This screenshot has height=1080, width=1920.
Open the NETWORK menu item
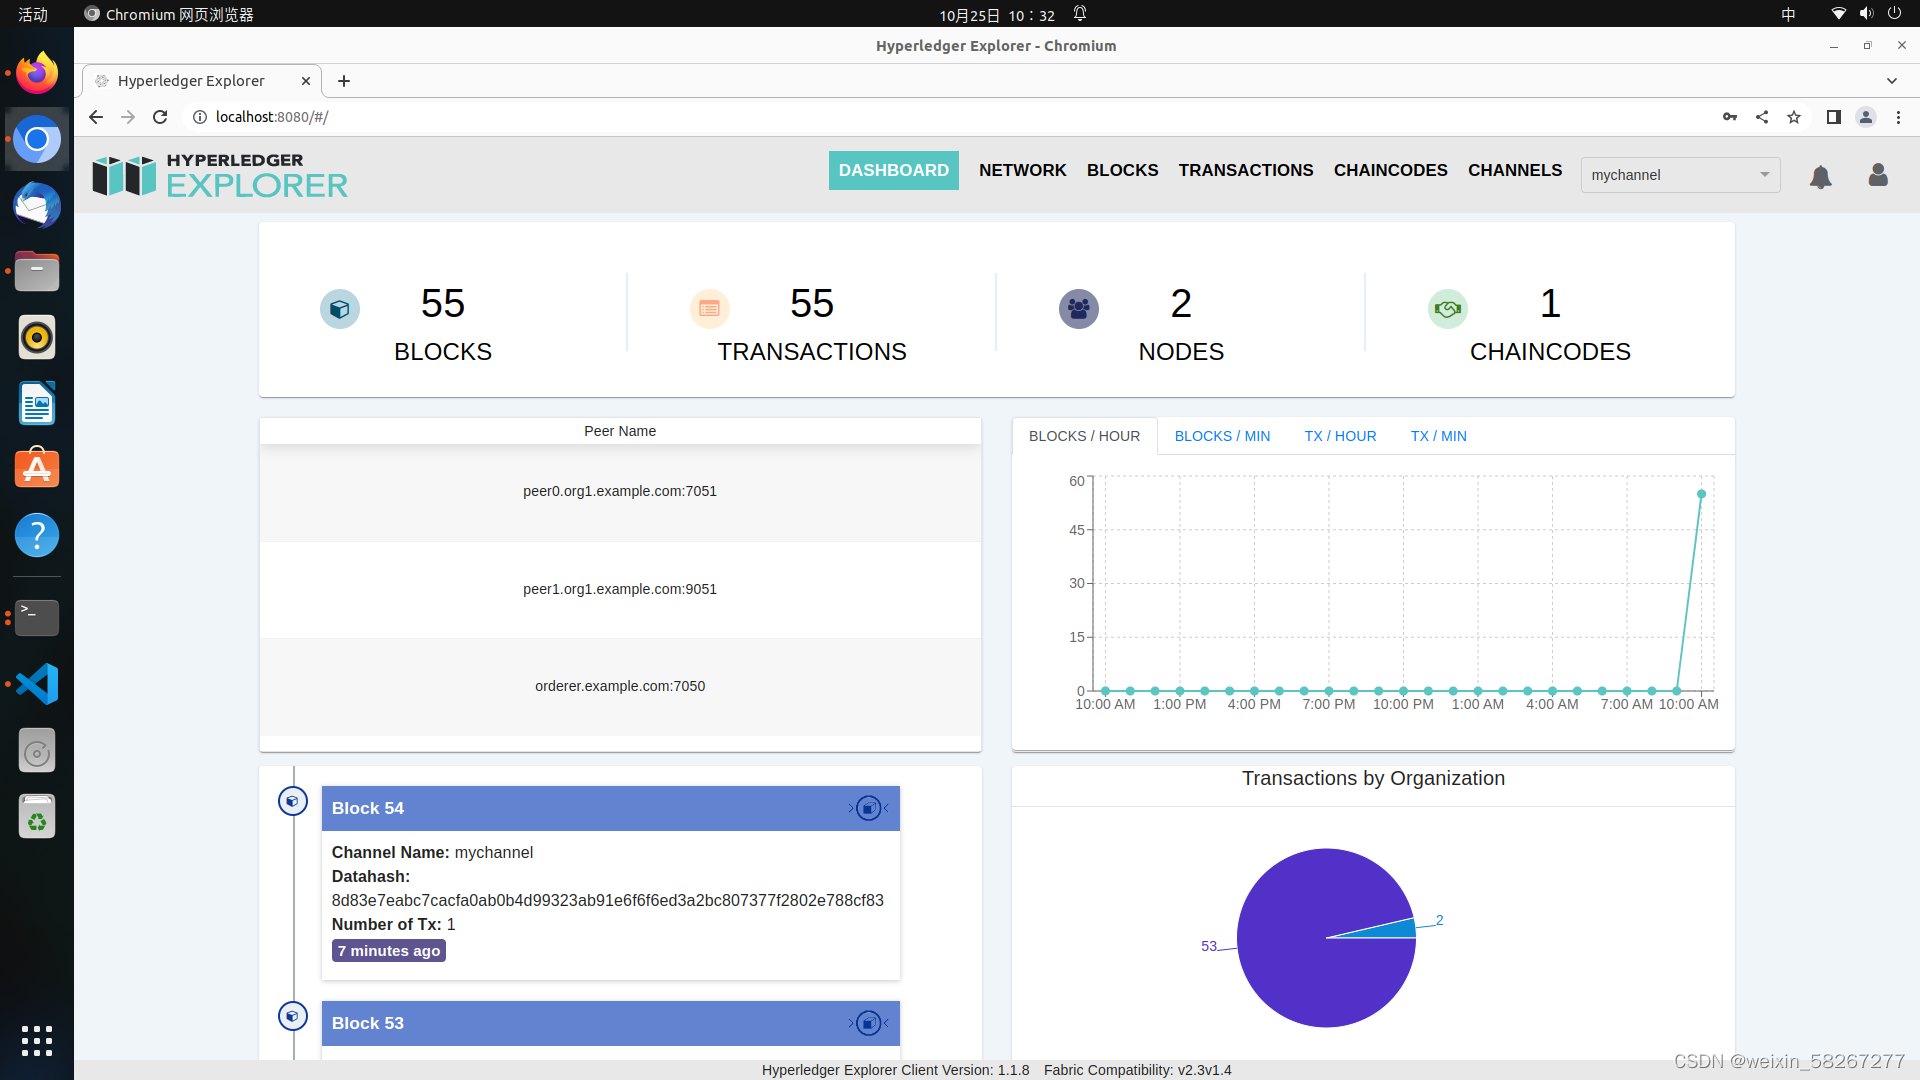(1022, 170)
